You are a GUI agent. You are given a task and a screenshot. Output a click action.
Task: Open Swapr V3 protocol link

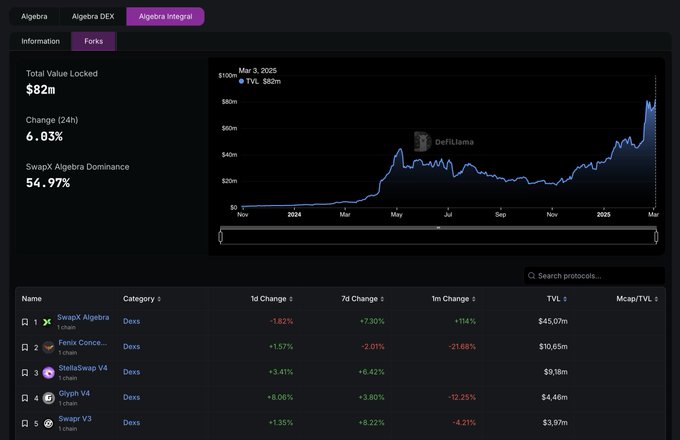pos(75,419)
